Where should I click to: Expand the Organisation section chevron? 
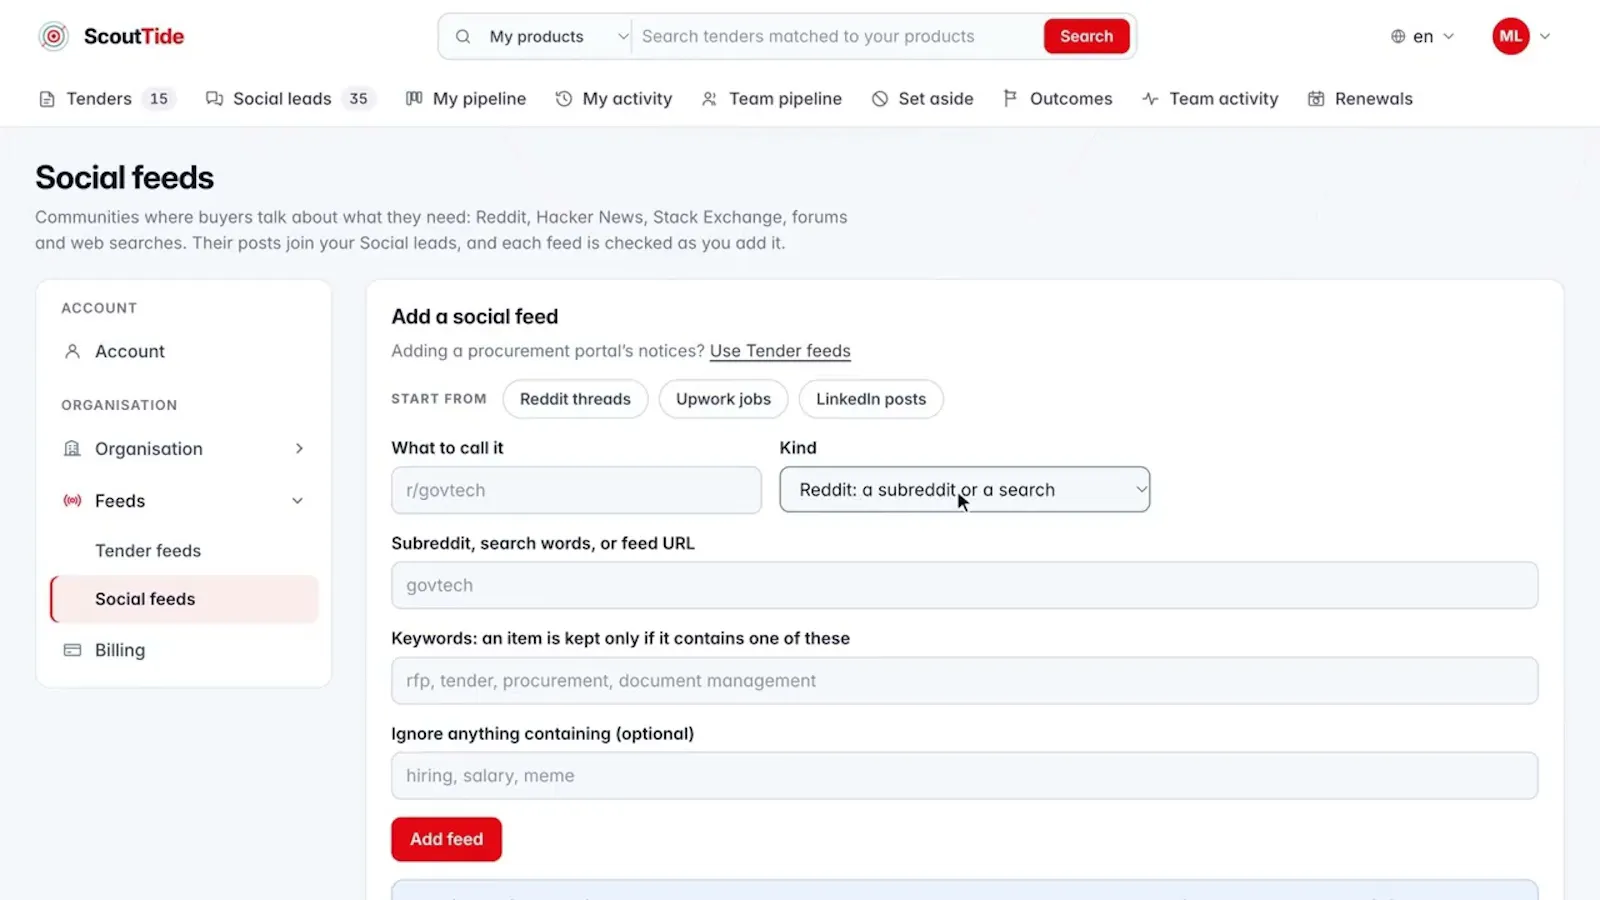click(x=299, y=448)
